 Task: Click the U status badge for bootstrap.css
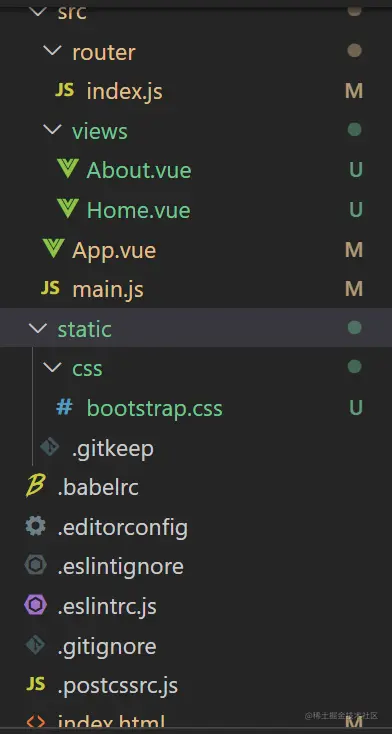click(x=356, y=408)
